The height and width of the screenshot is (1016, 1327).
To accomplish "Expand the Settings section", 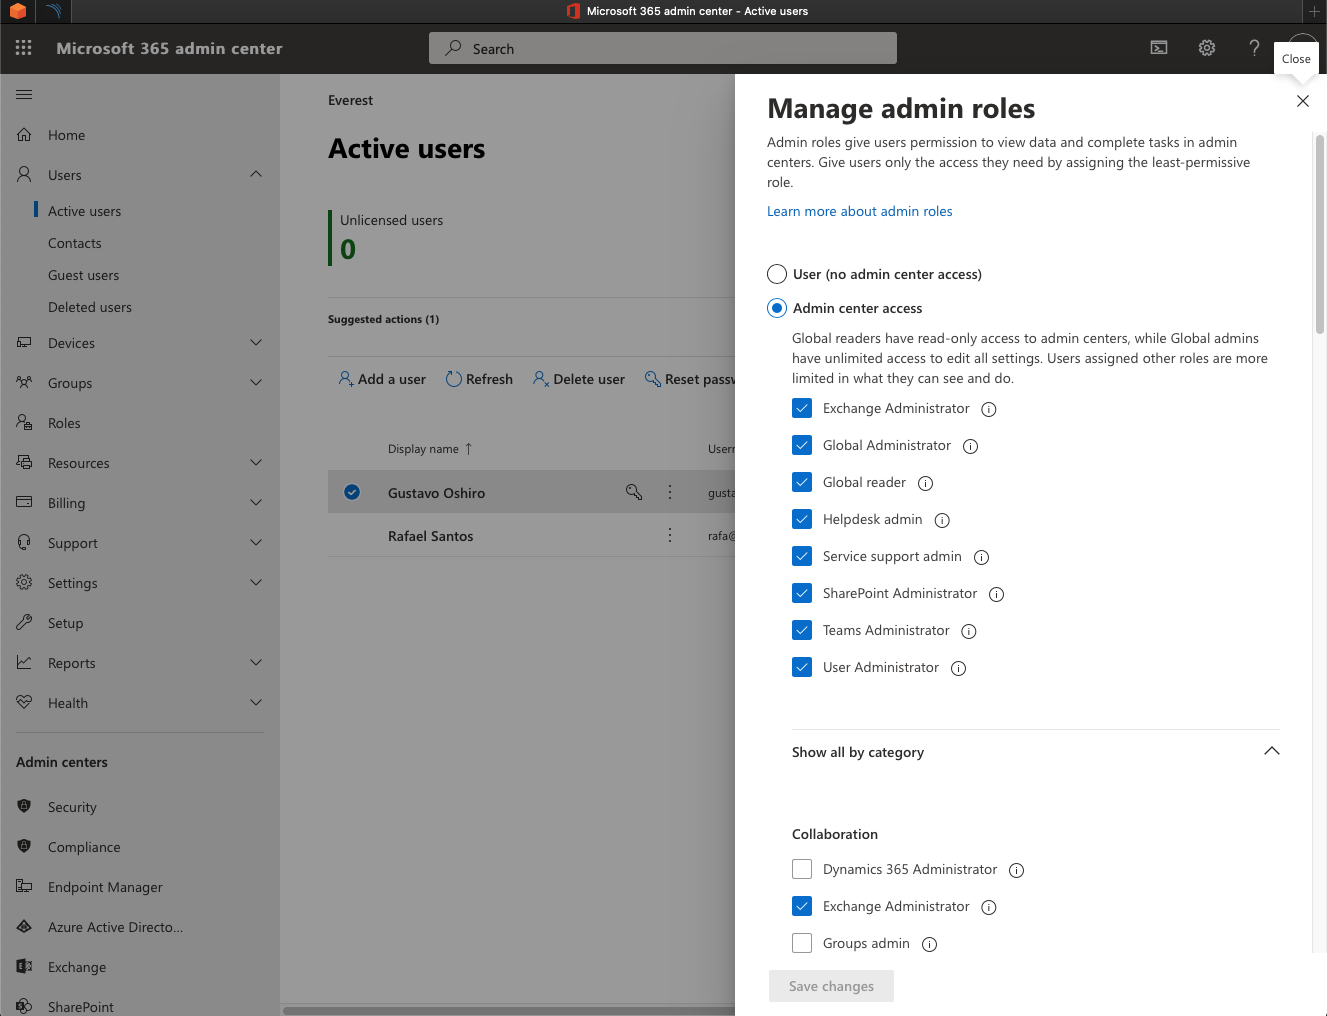I will coord(256,582).
